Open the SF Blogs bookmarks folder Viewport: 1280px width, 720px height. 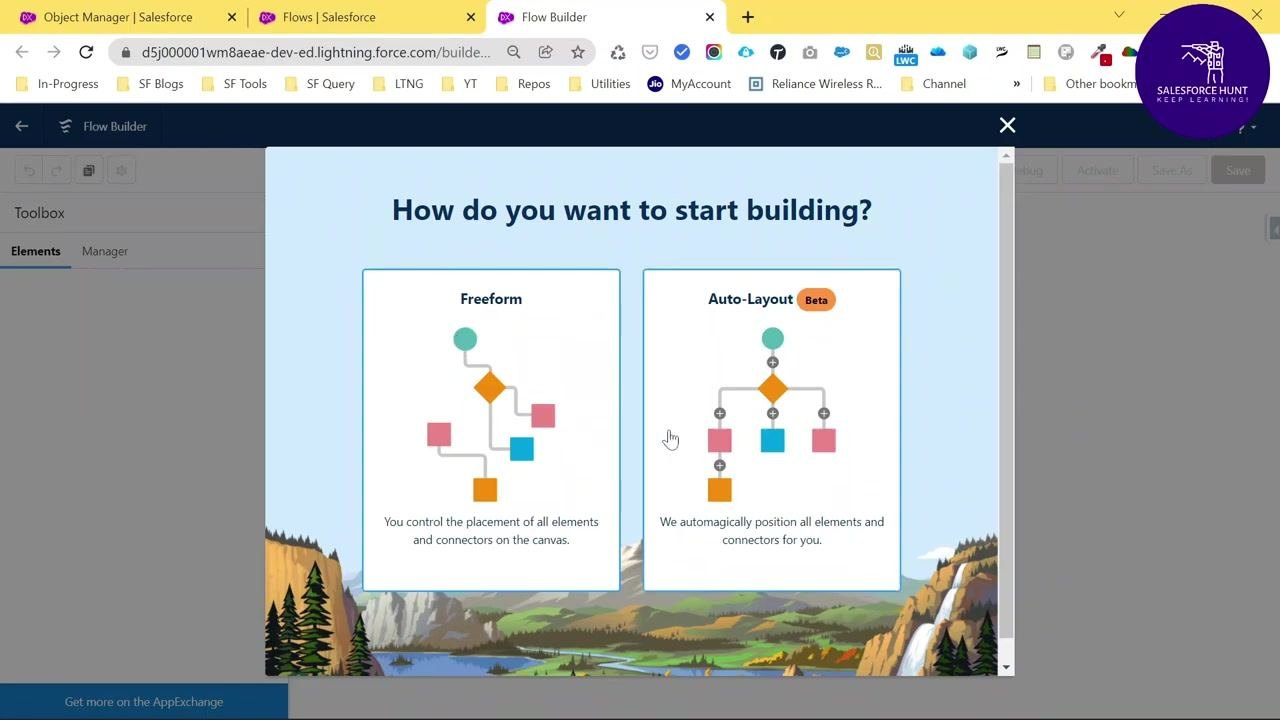coord(151,84)
